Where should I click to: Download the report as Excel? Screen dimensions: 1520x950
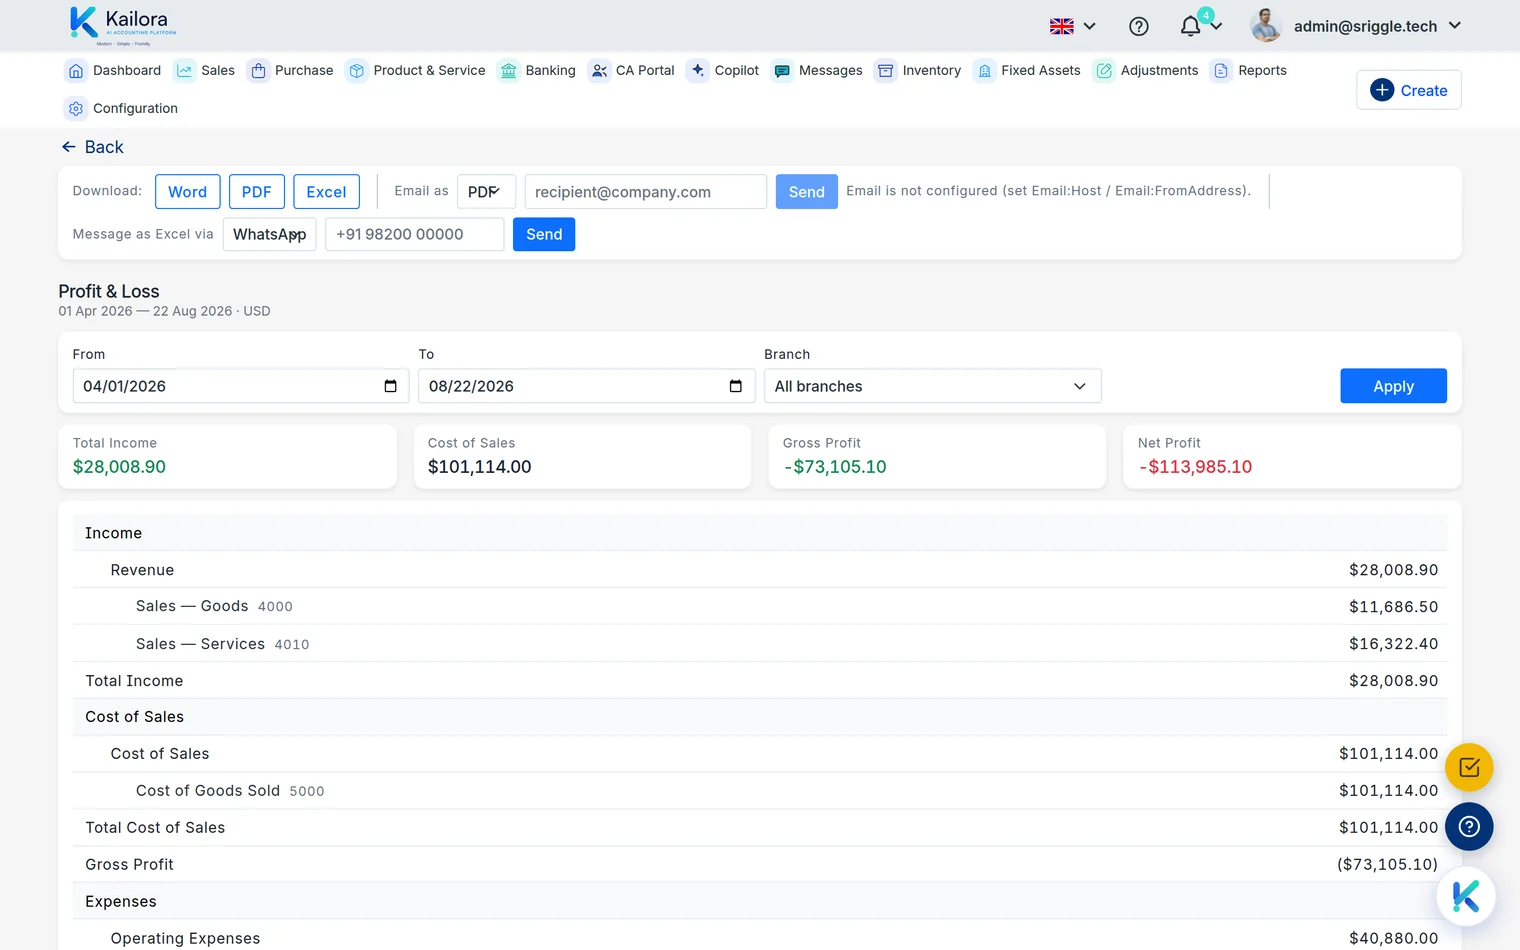click(326, 192)
